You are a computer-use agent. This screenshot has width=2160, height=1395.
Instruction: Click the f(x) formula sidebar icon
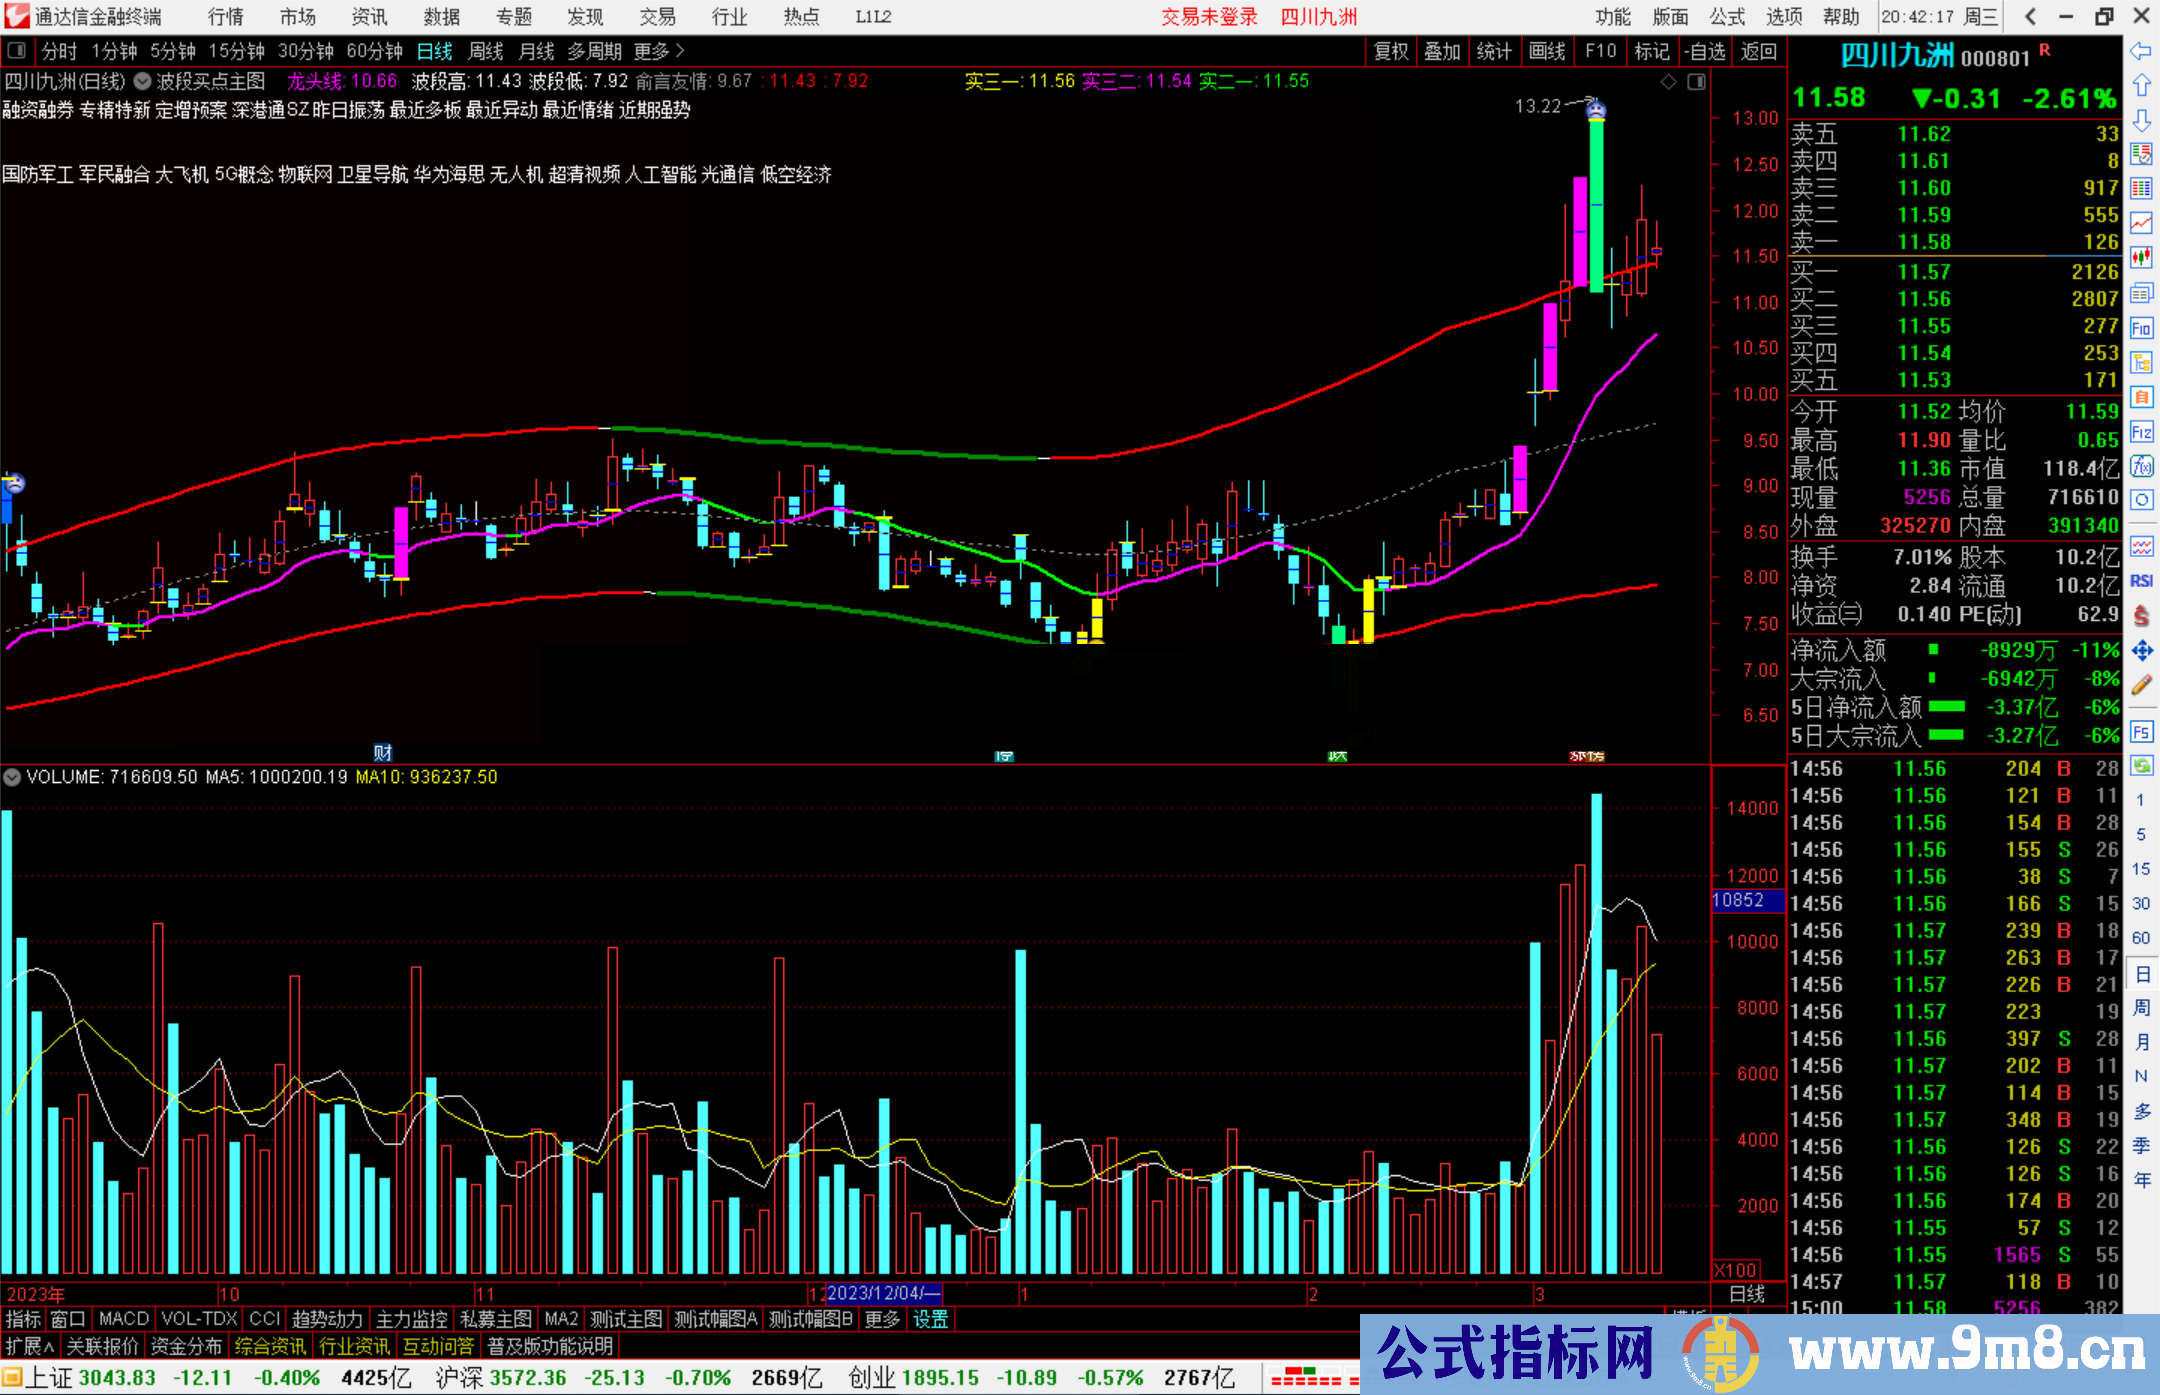click(x=2141, y=466)
